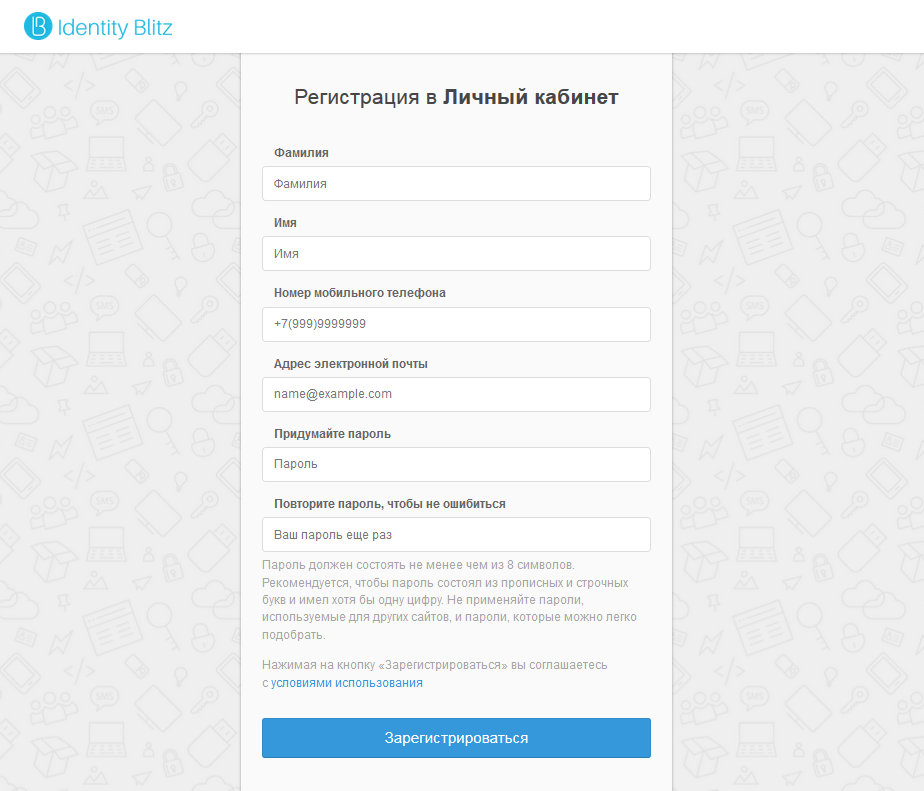Select the mobile phone number field

click(x=456, y=324)
